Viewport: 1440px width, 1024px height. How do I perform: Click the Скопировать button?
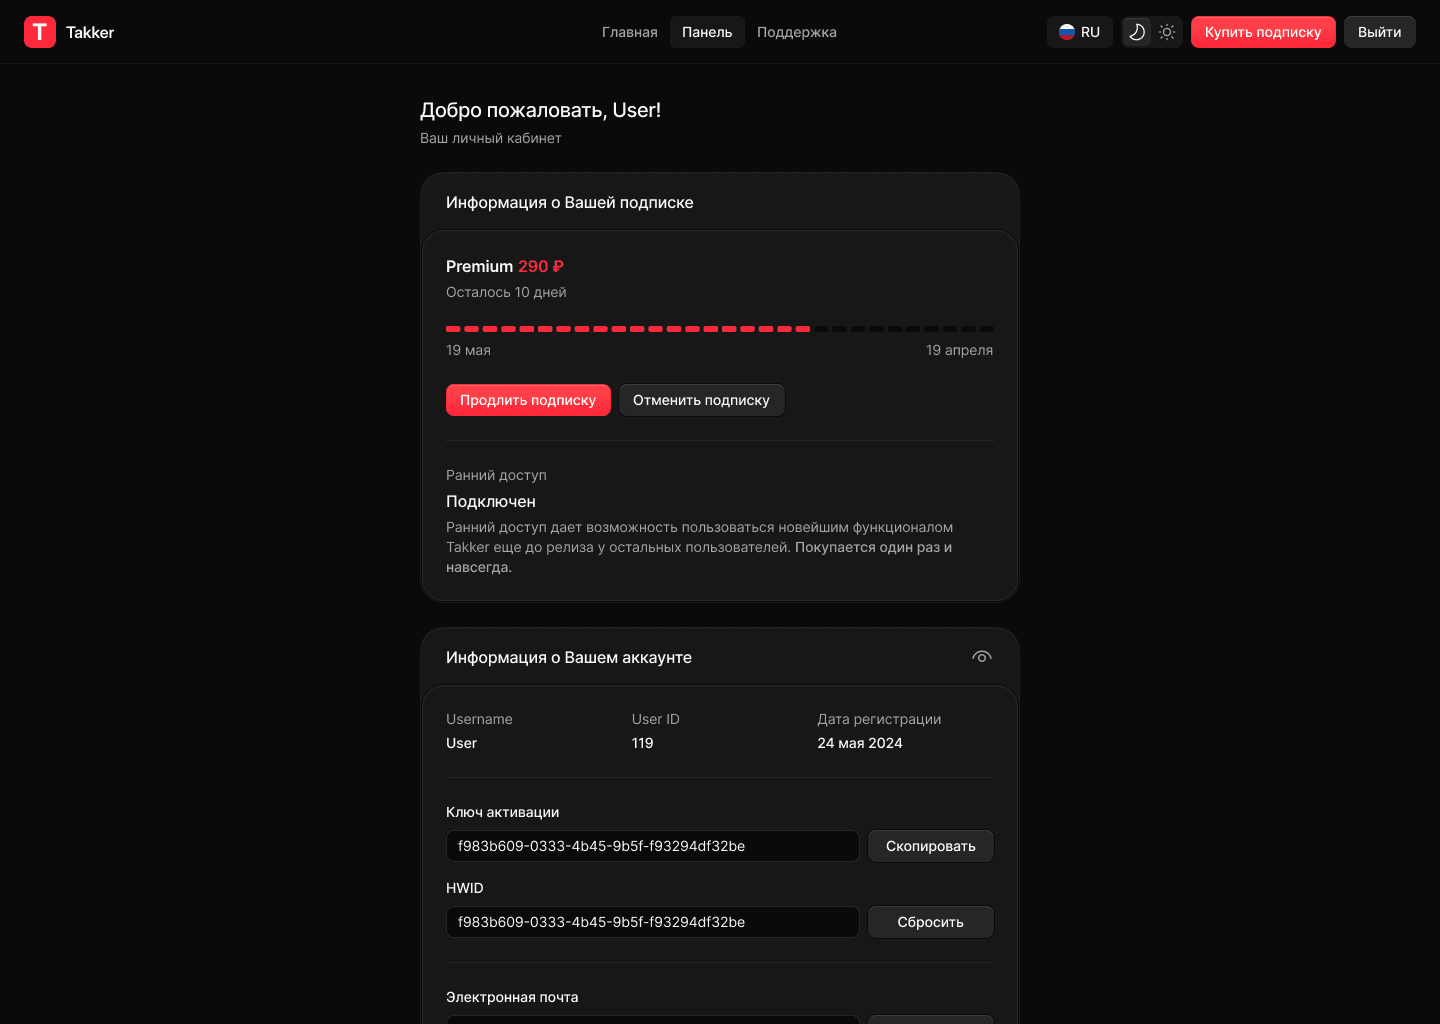tap(931, 846)
